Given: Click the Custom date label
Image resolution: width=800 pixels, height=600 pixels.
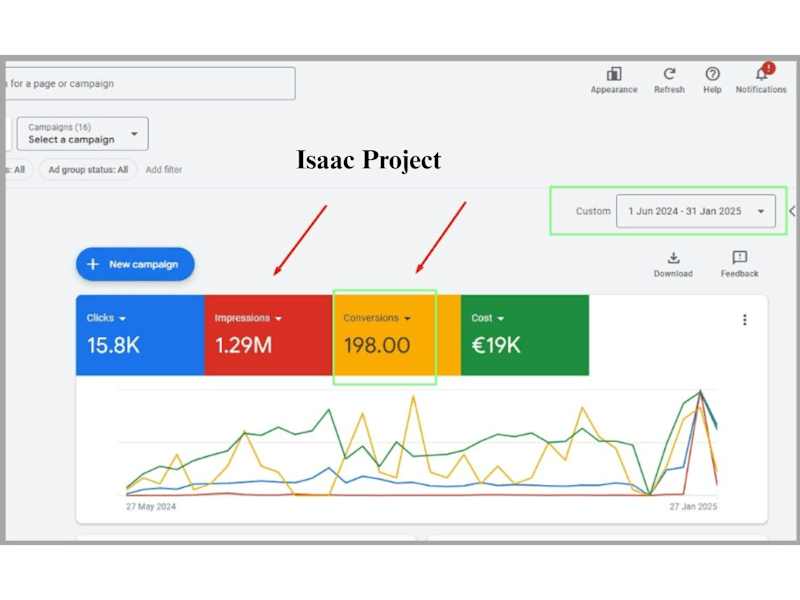Looking at the screenshot, I should 593,211.
